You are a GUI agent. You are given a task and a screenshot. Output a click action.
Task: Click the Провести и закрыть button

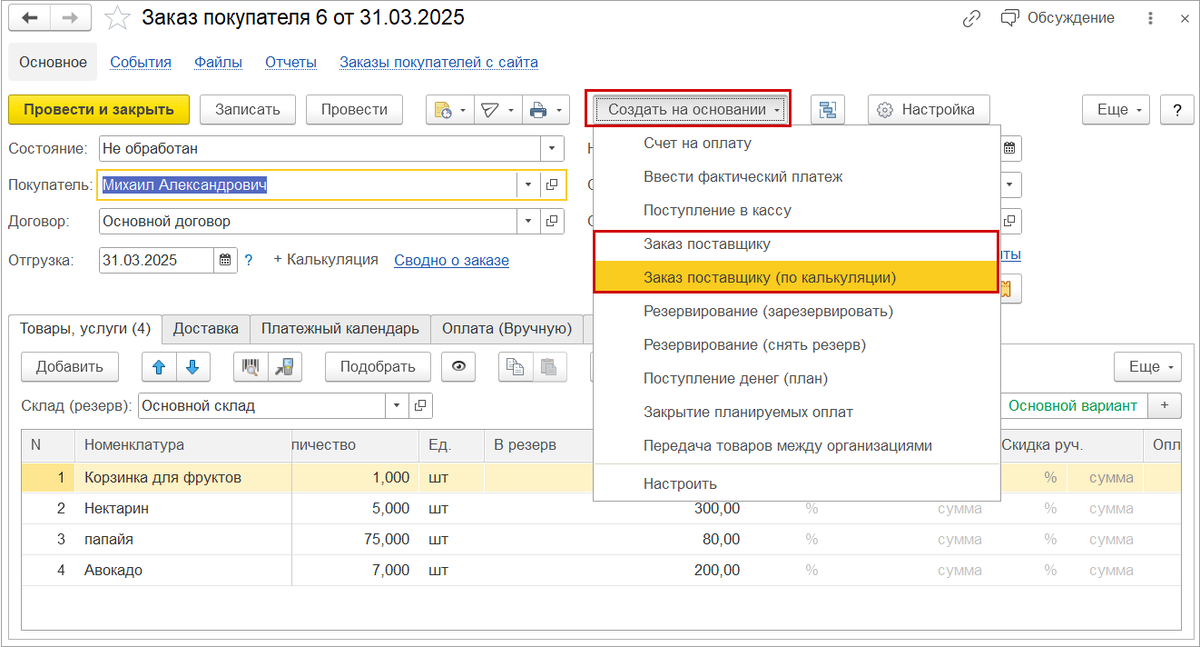click(x=99, y=110)
